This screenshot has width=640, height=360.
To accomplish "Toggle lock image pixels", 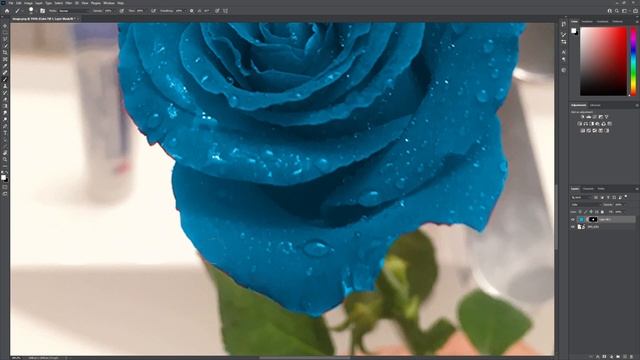I will click(585, 212).
